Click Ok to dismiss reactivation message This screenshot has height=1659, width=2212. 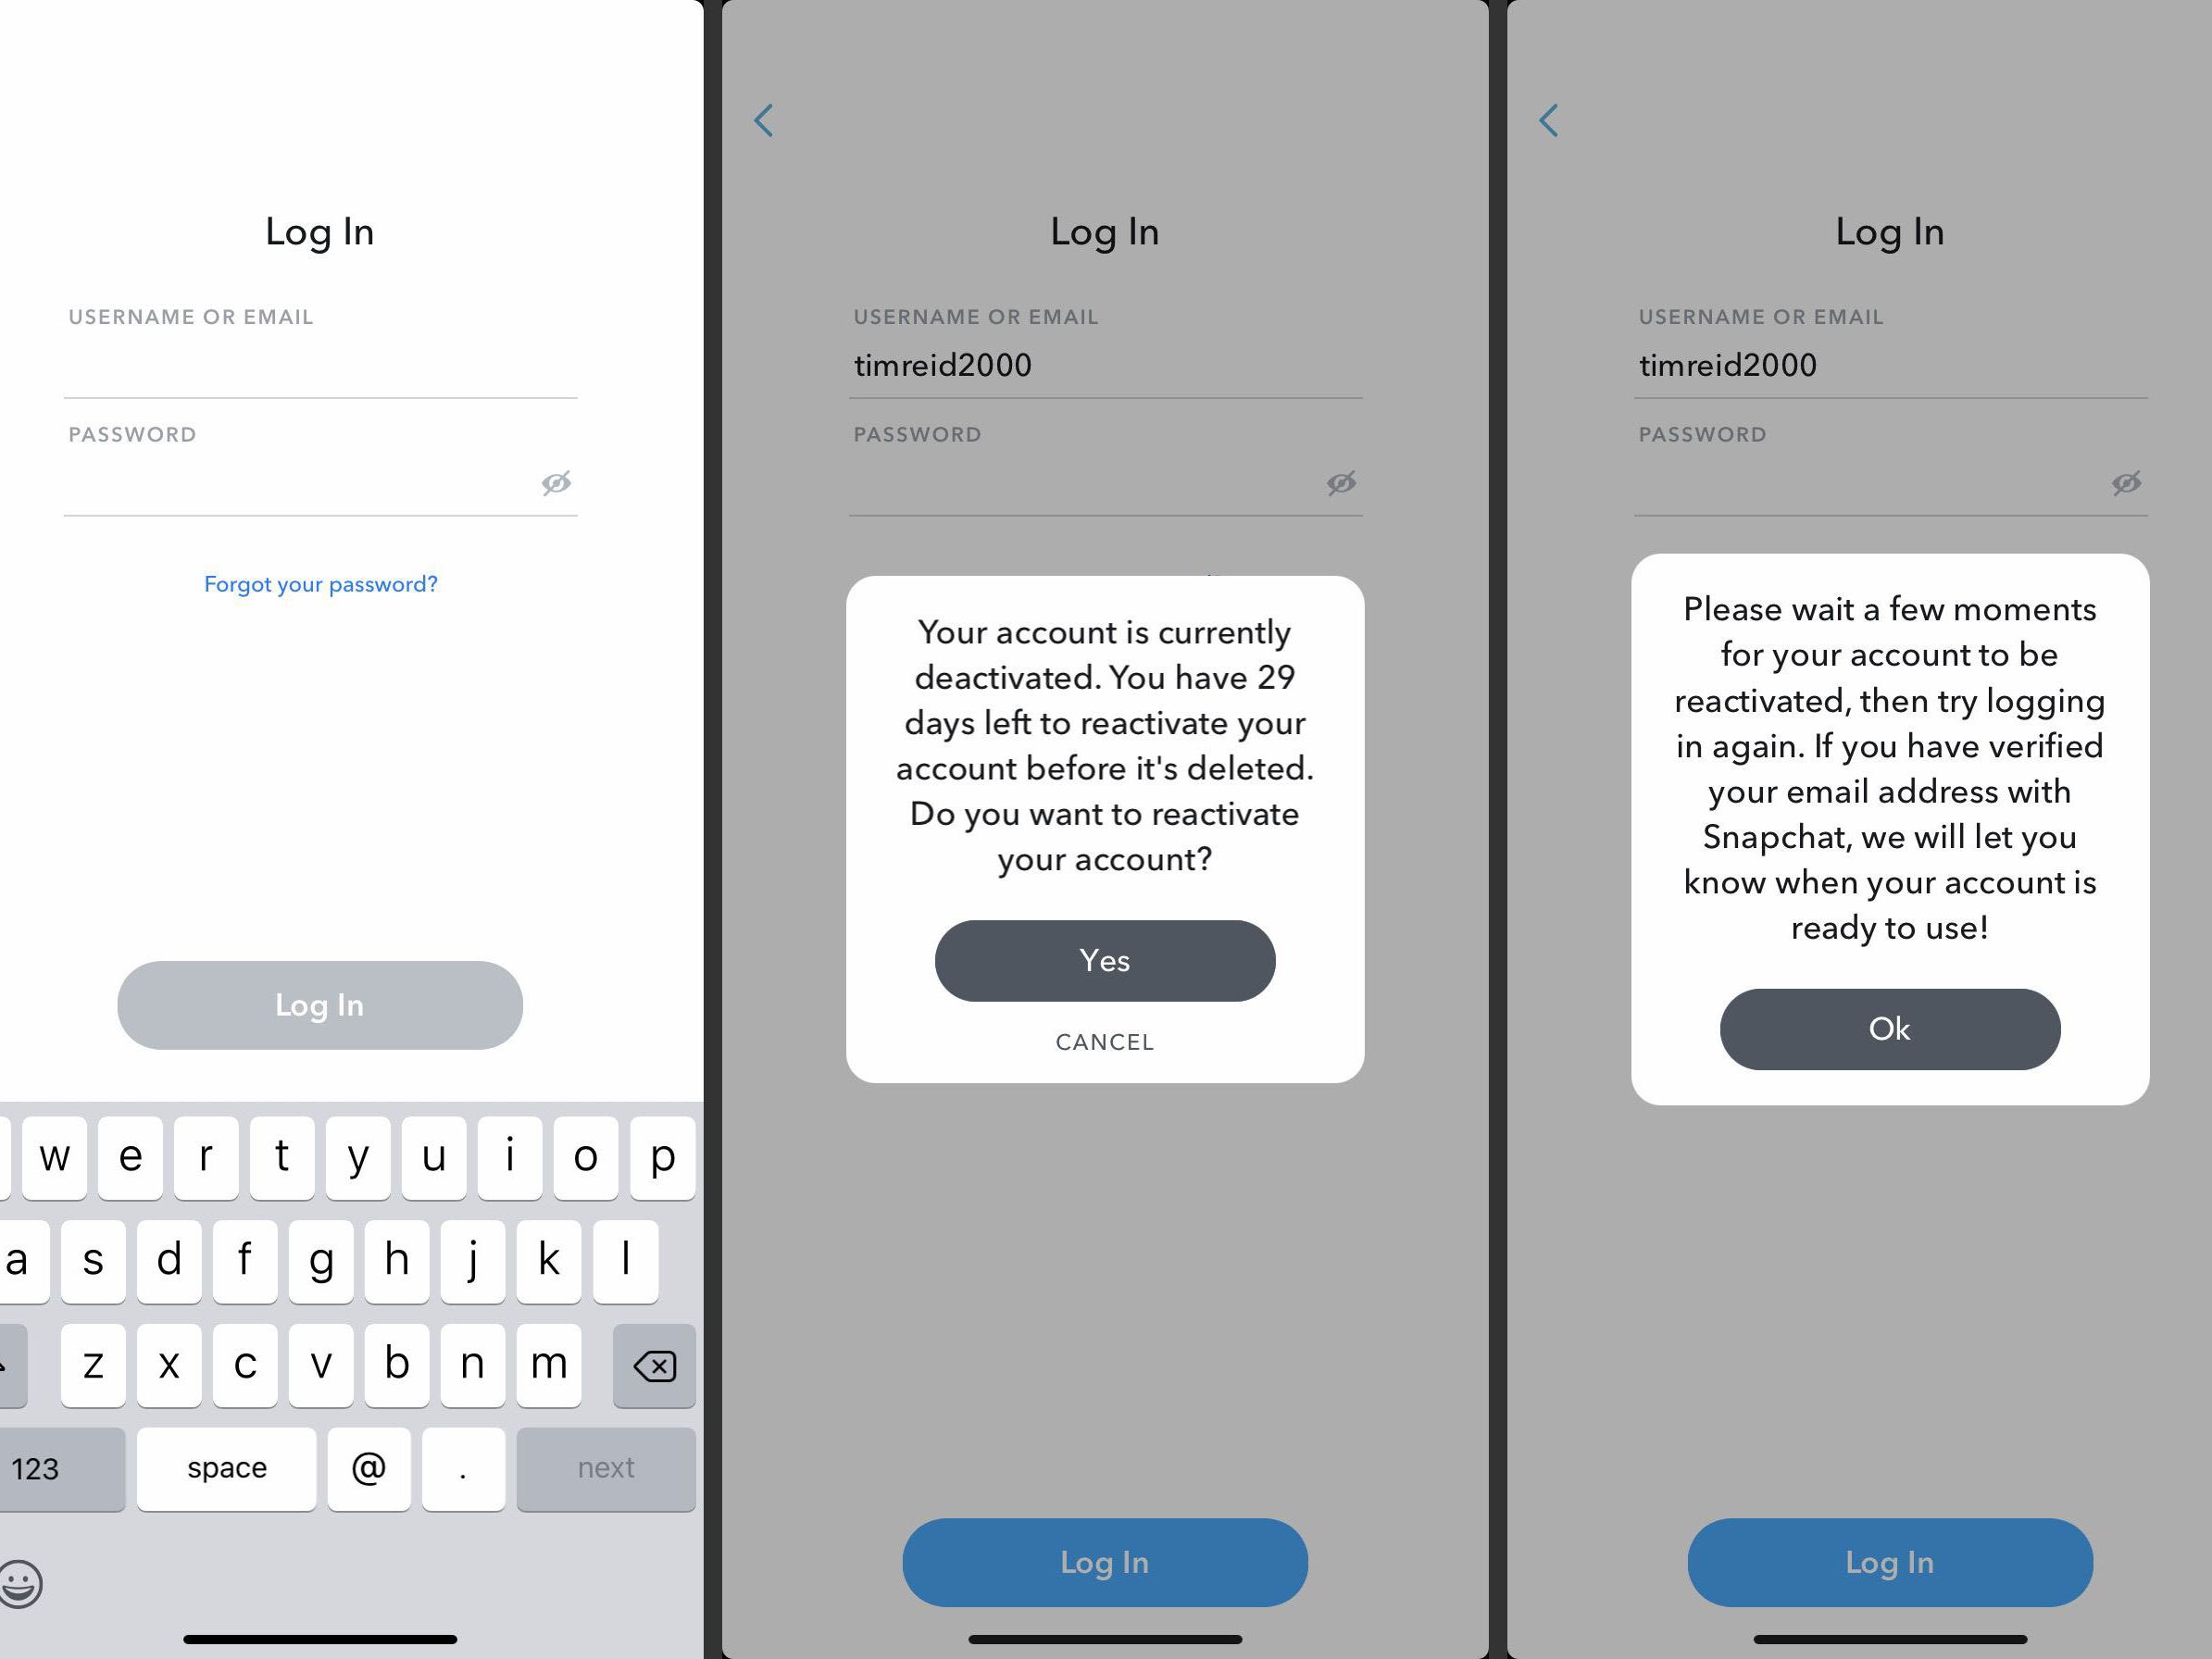click(x=1888, y=1027)
